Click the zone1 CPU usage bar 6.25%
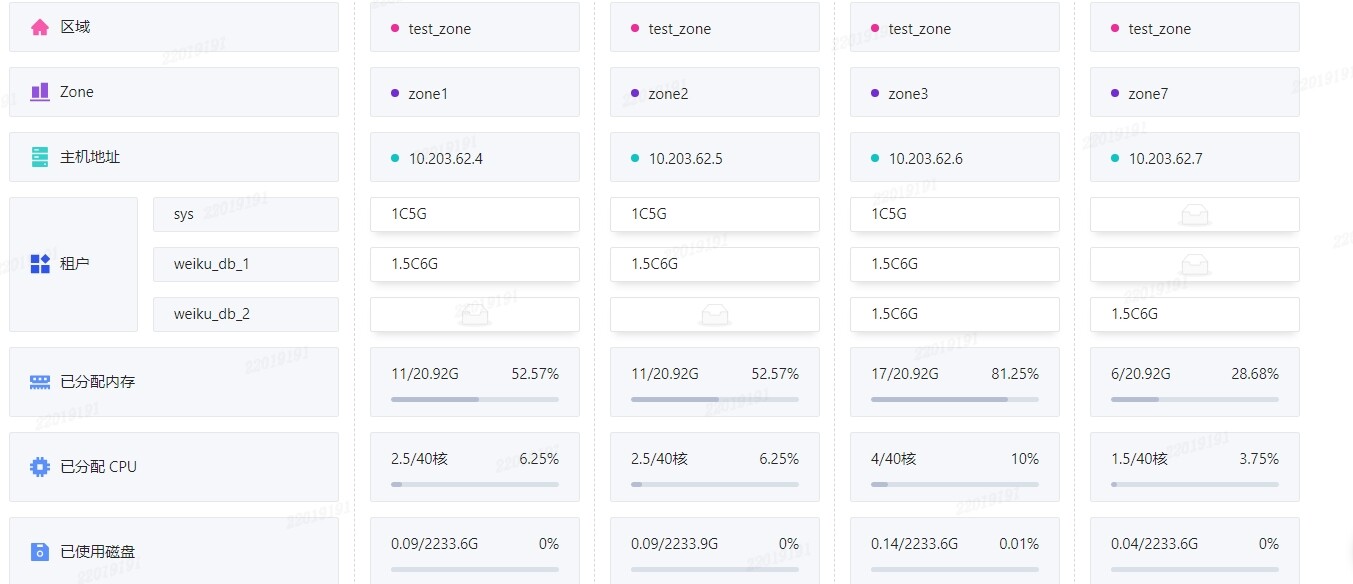 point(475,484)
